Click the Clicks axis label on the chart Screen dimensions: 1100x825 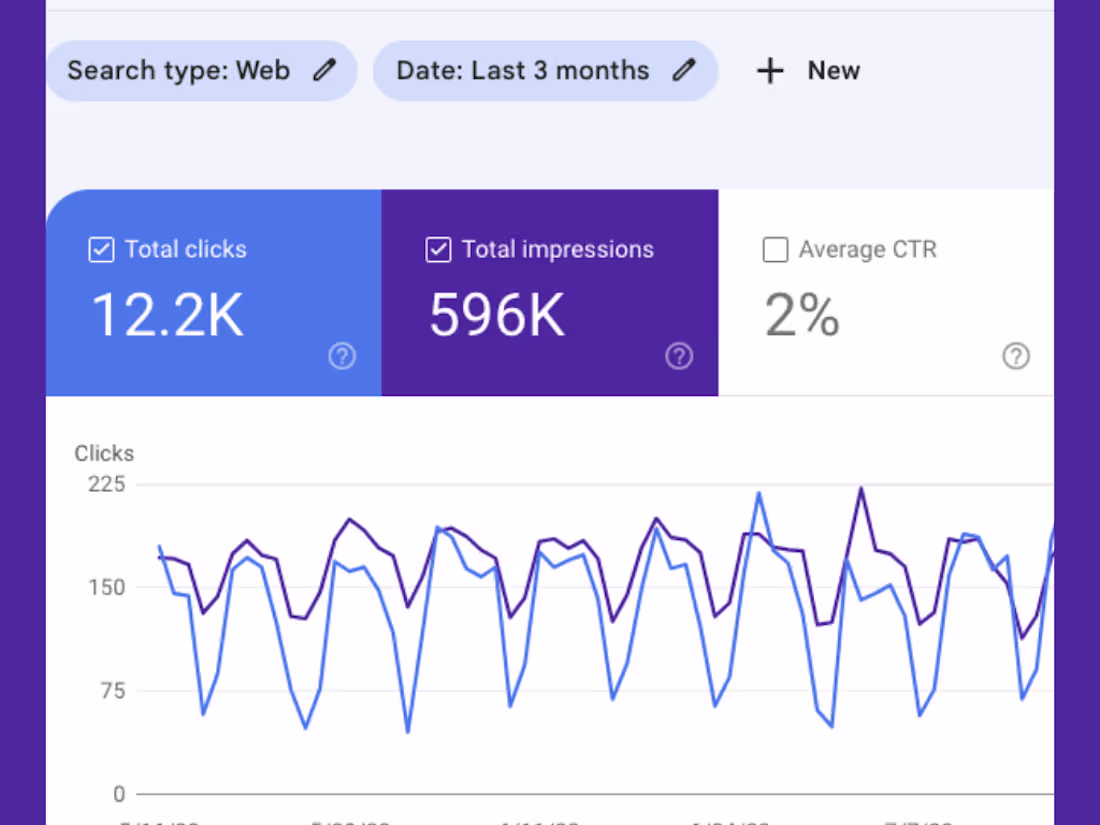coord(104,453)
